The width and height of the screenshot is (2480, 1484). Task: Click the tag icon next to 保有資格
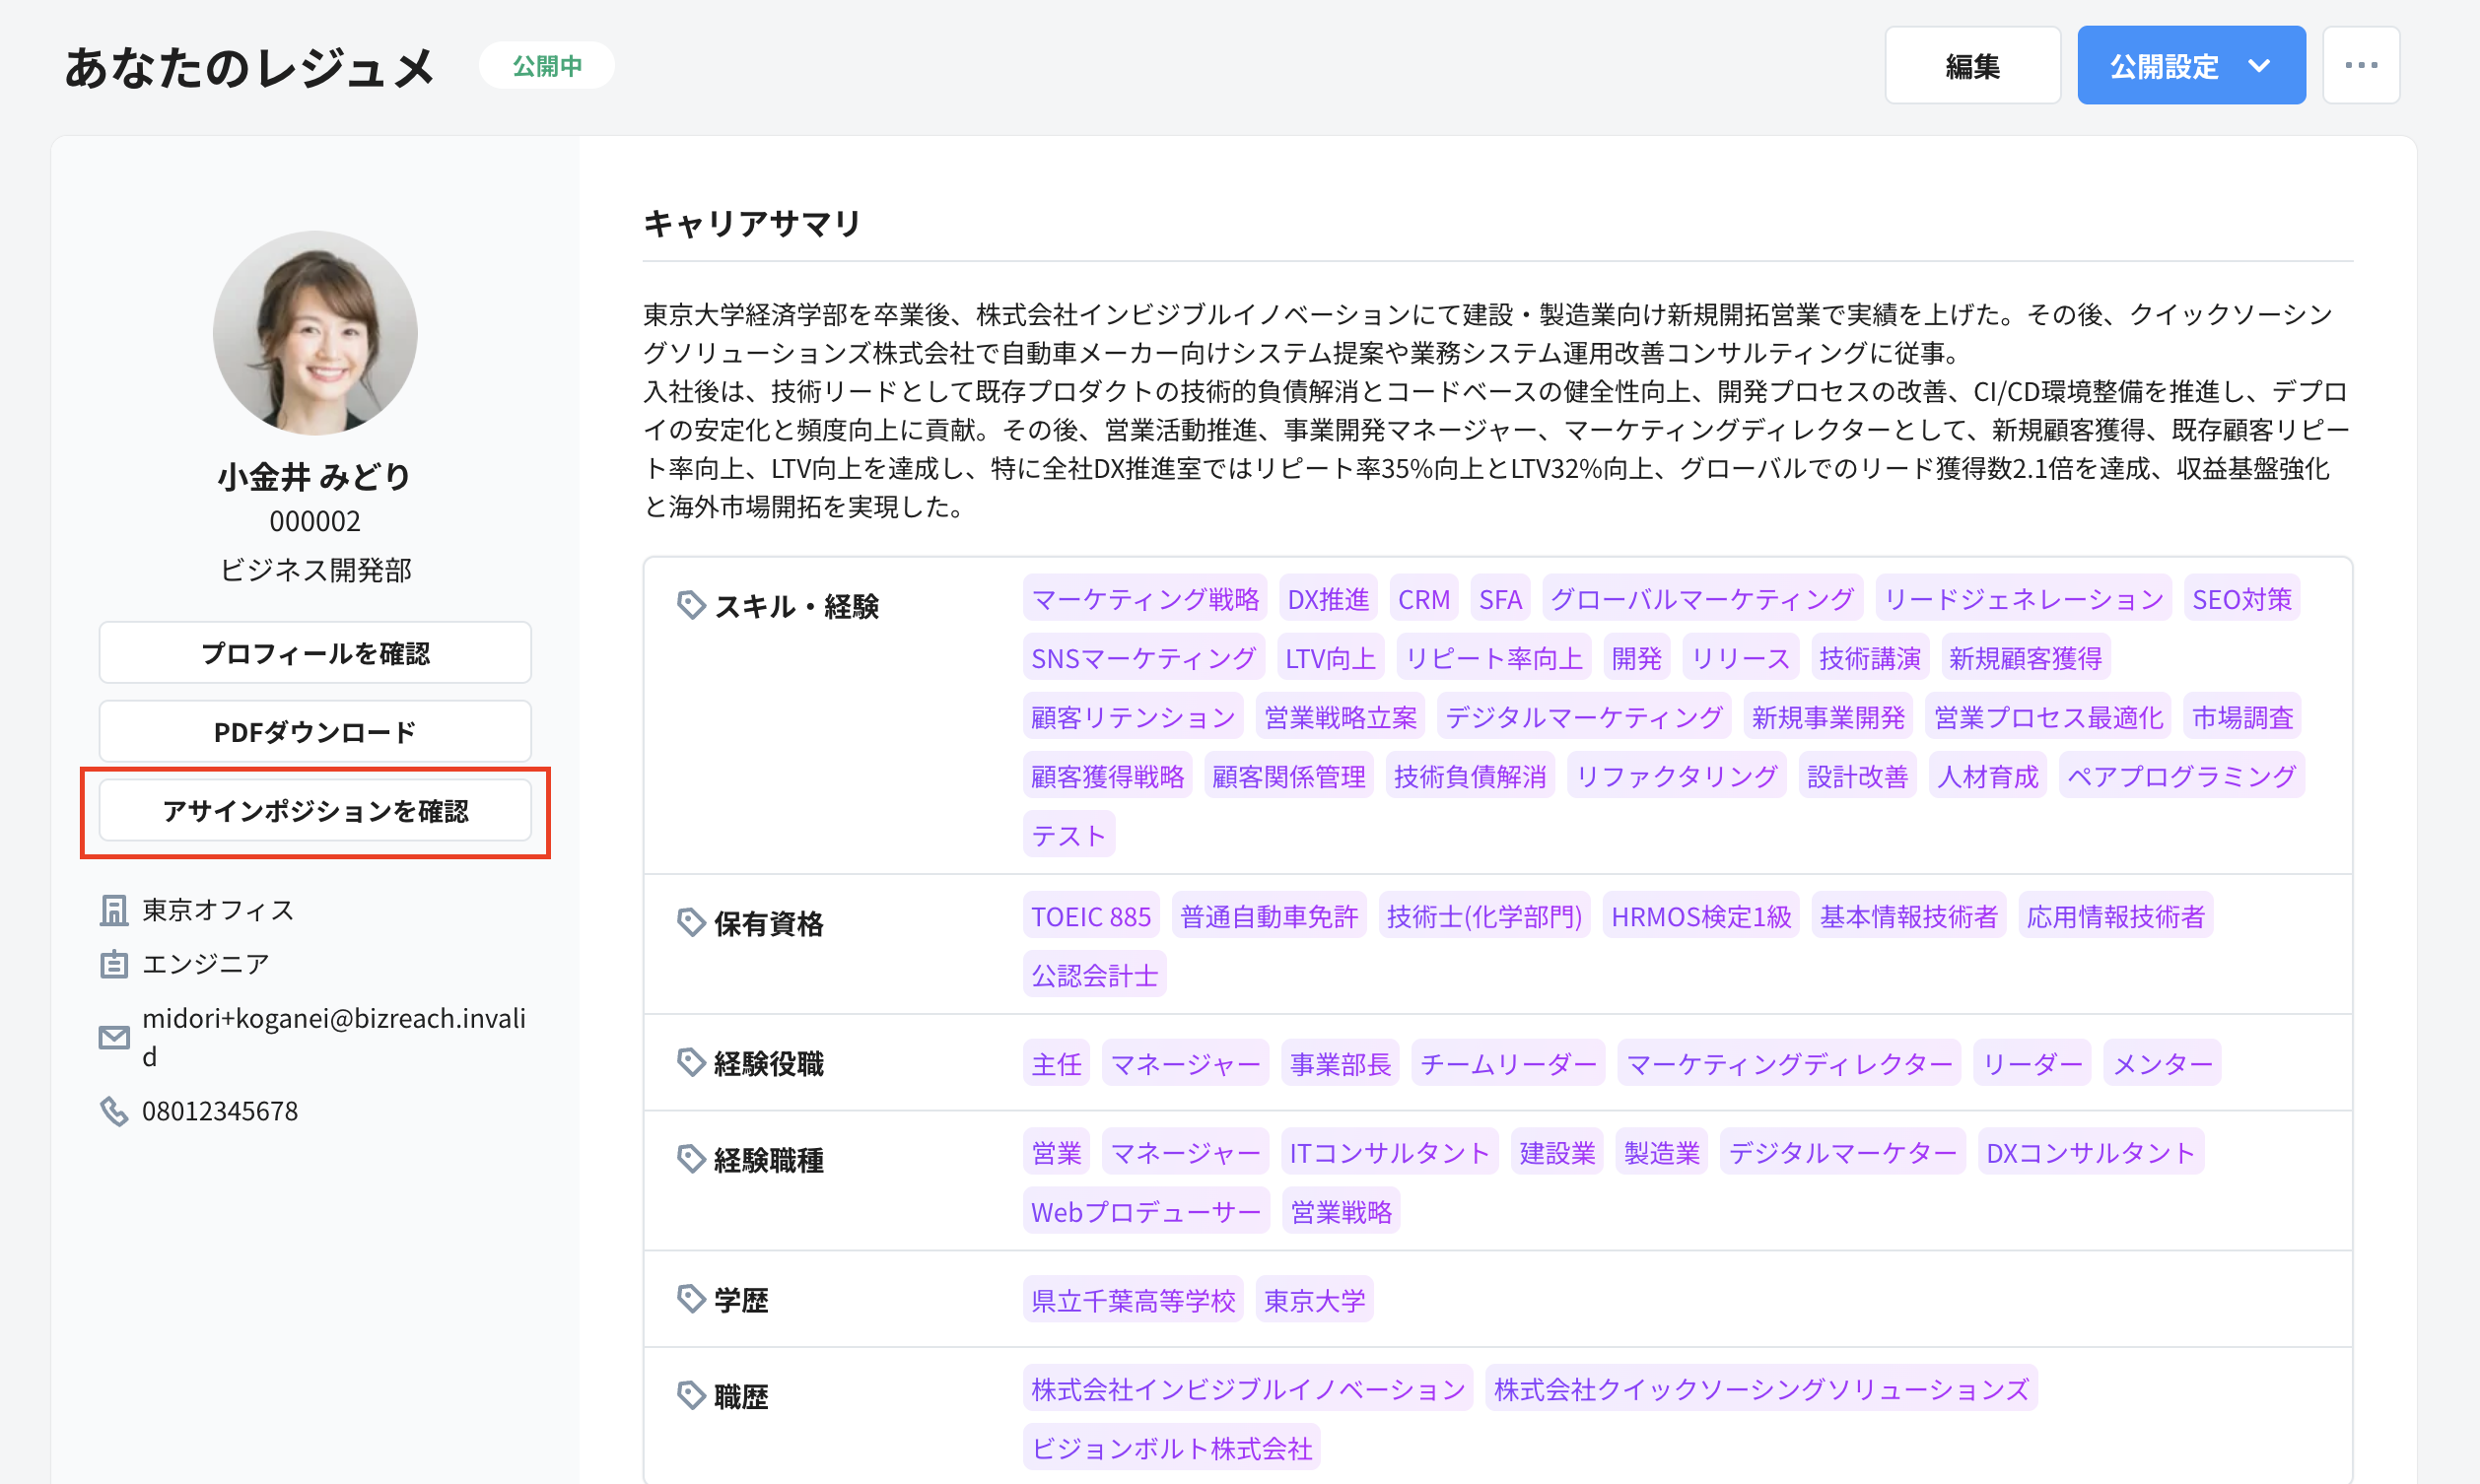pos(691,922)
